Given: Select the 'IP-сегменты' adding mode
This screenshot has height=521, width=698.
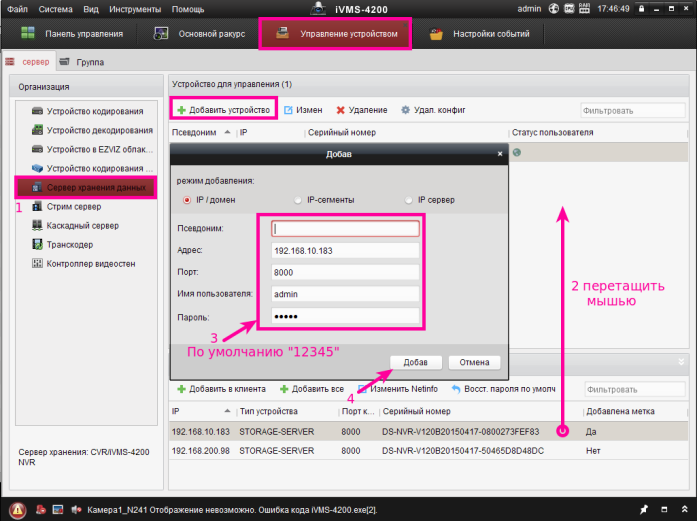Looking at the screenshot, I should (x=298, y=200).
